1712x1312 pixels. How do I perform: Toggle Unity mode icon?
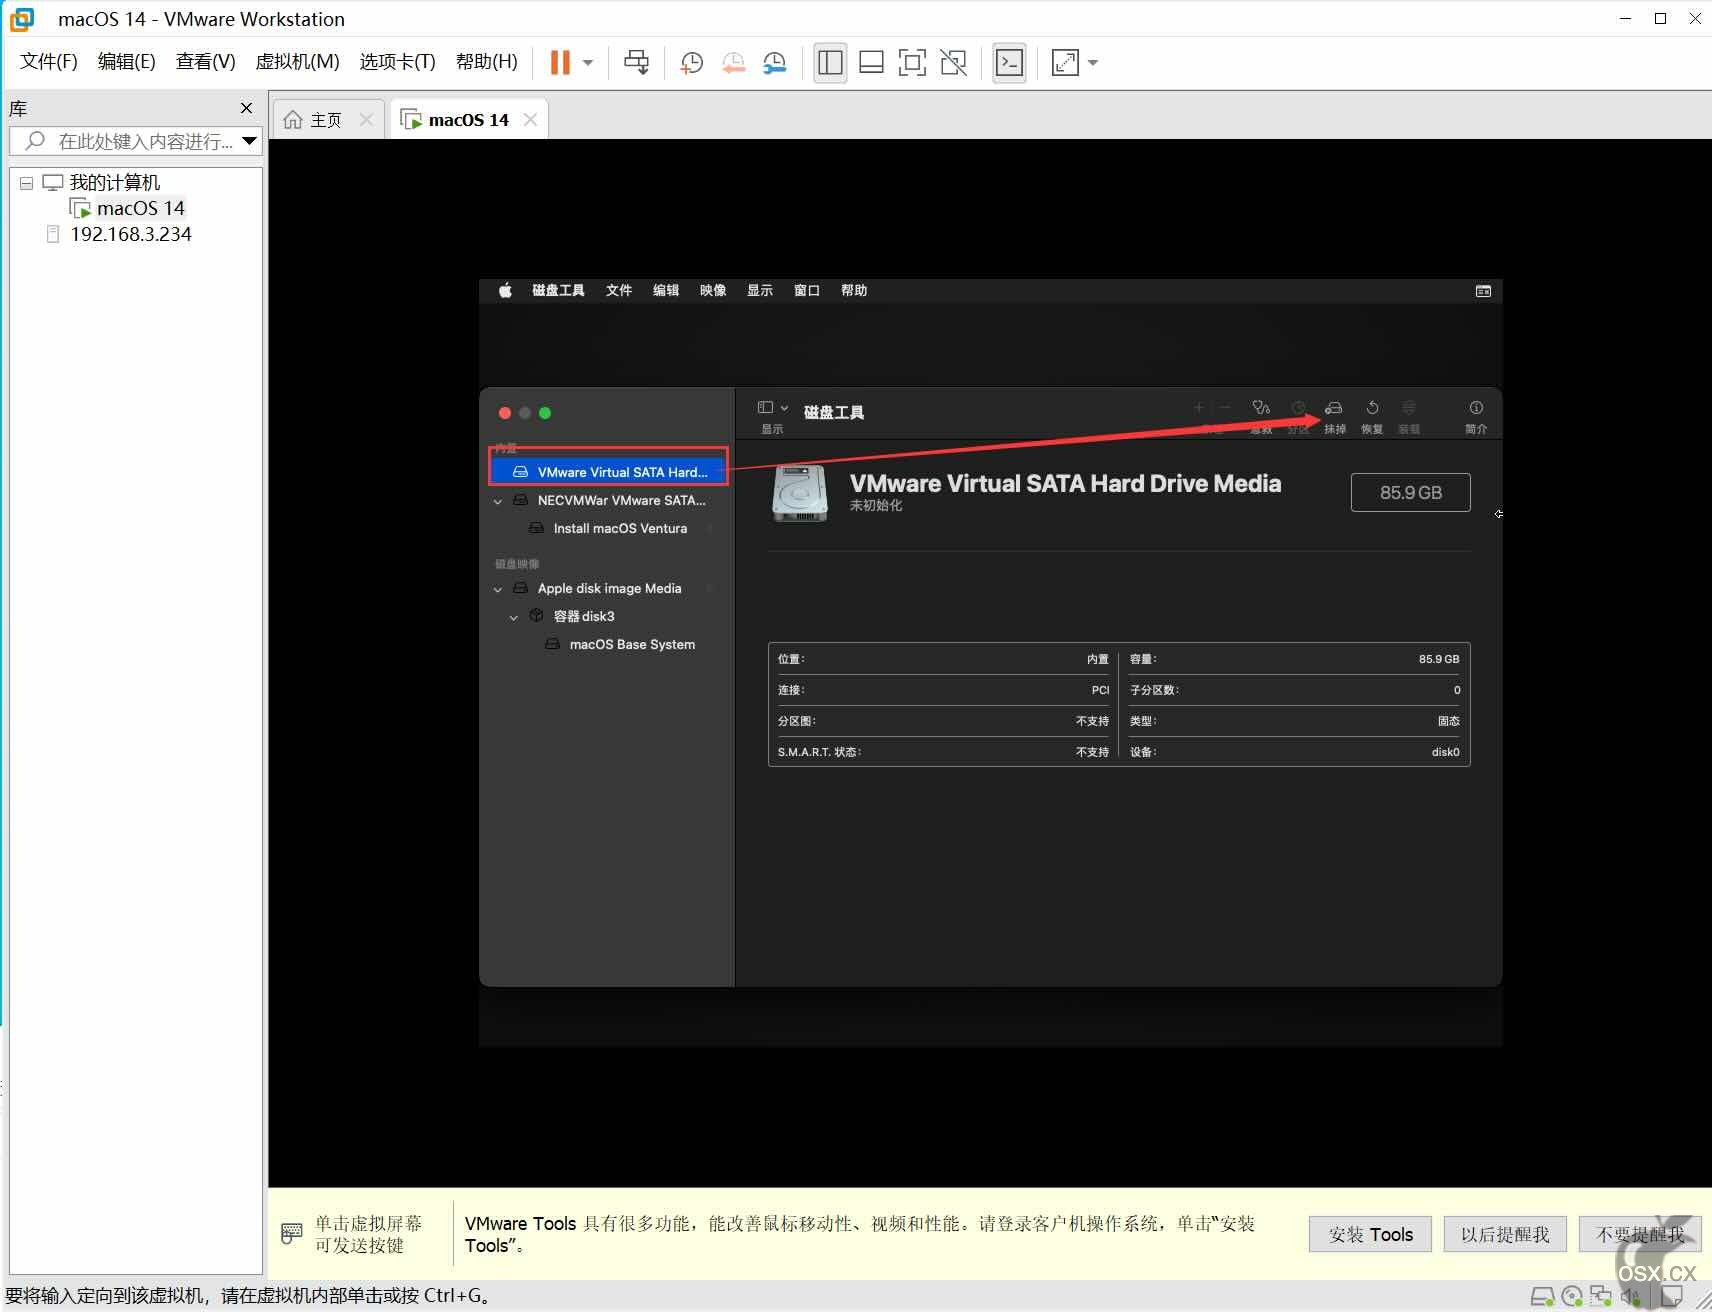[x=954, y=63]
